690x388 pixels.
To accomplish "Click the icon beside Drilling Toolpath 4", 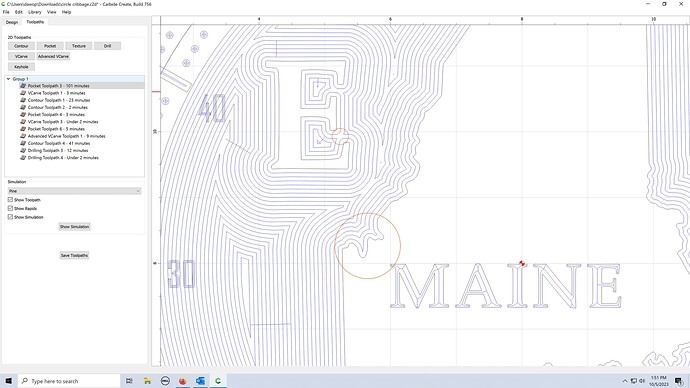I will [23, 157].
